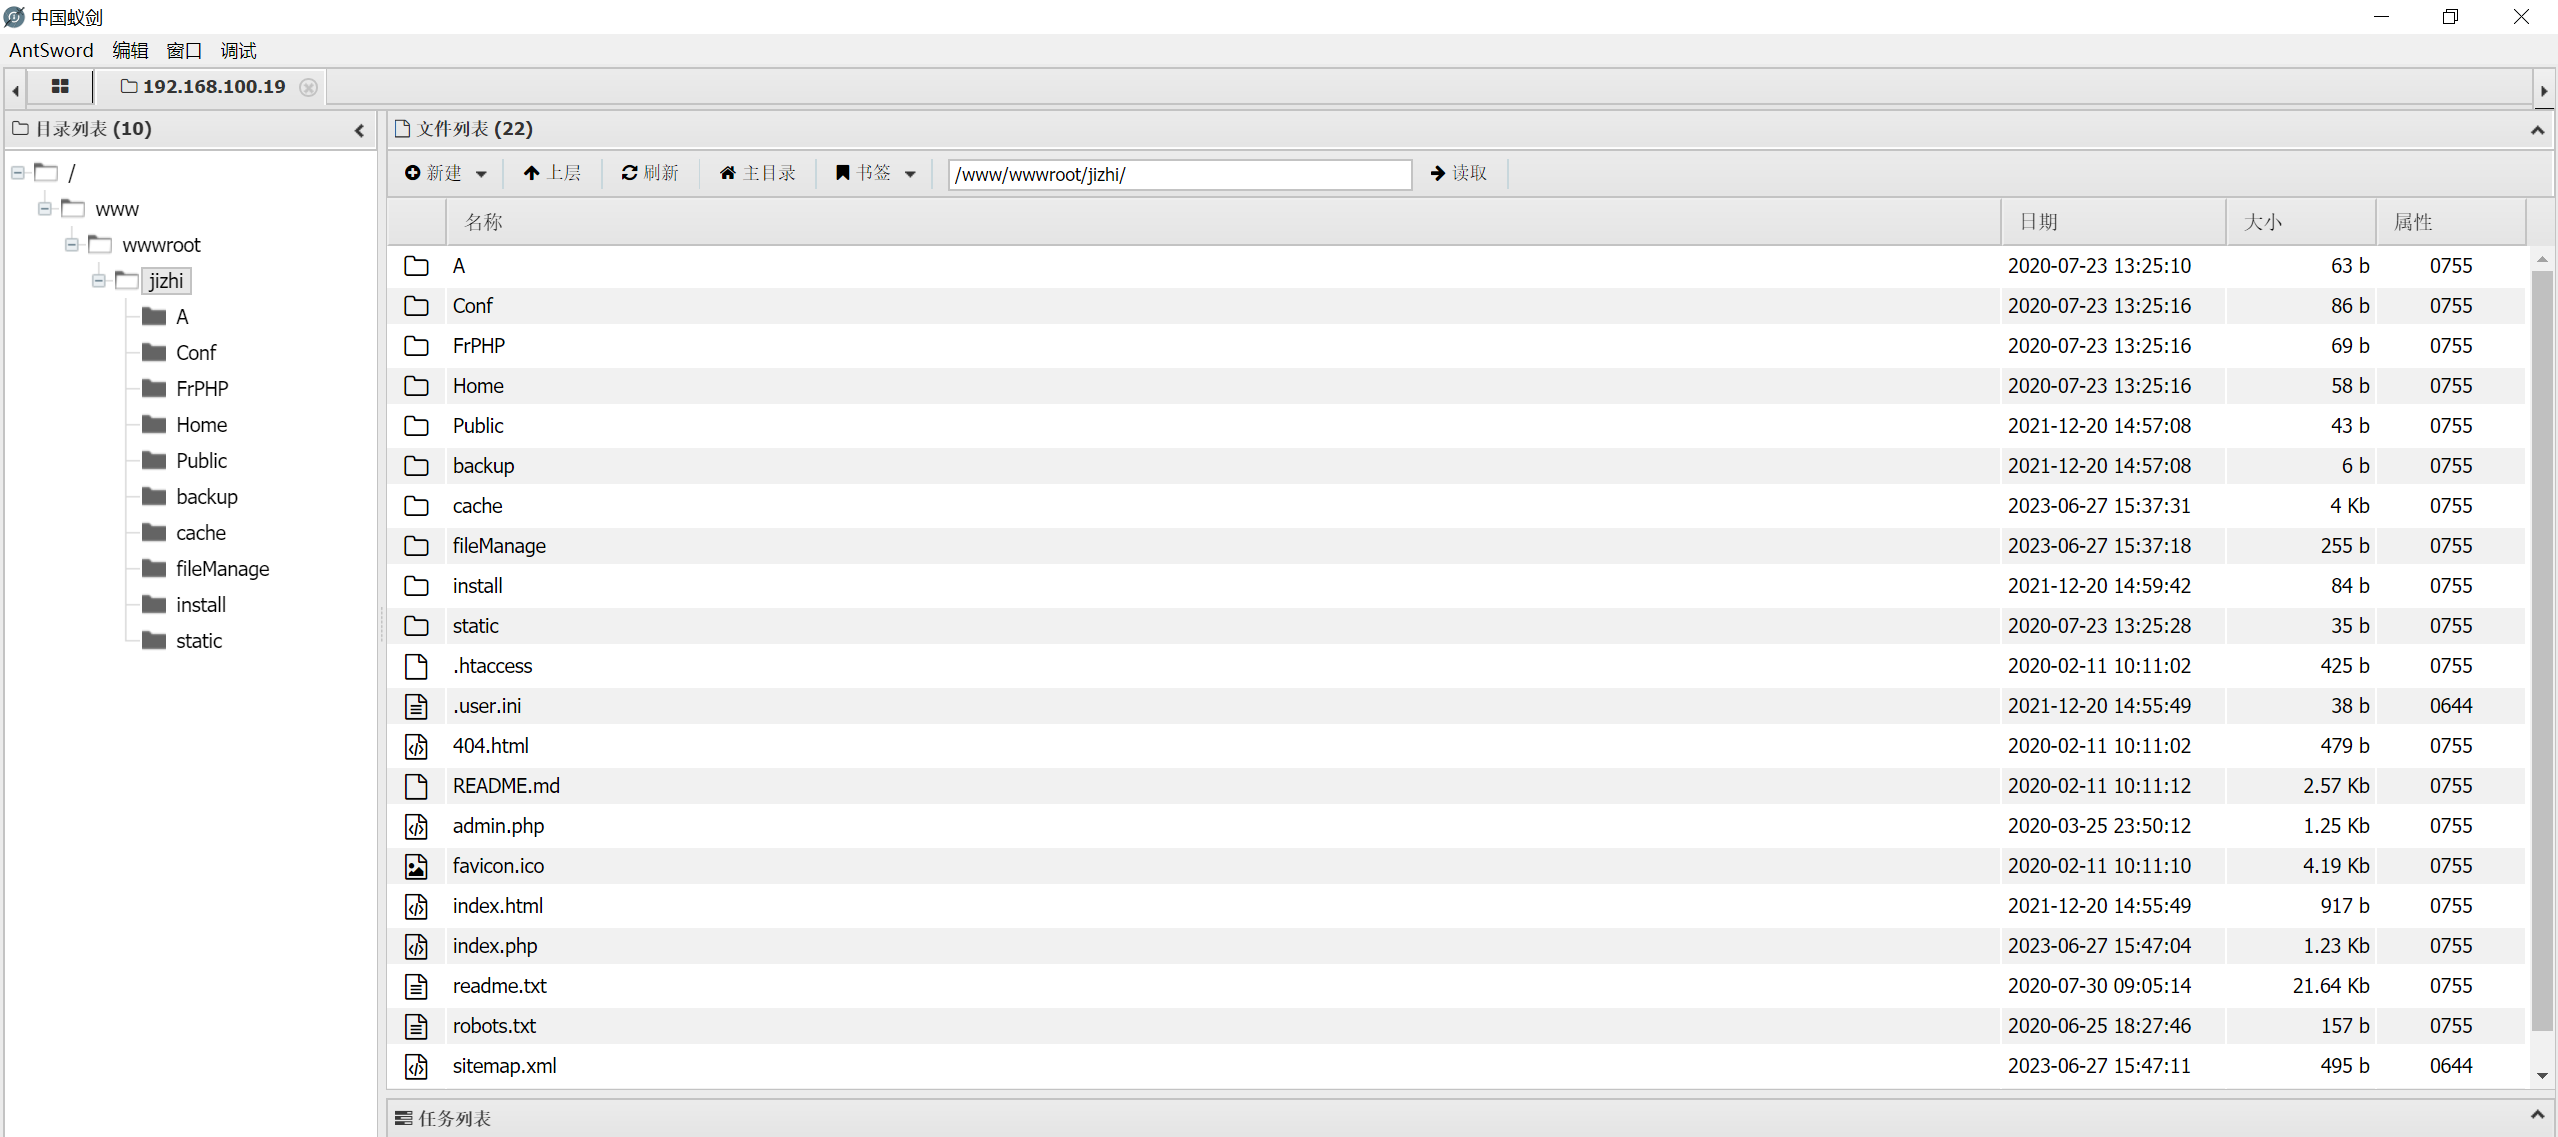Click the 读取 read button
The image size is (2558, 1137).
point(1459,173)
